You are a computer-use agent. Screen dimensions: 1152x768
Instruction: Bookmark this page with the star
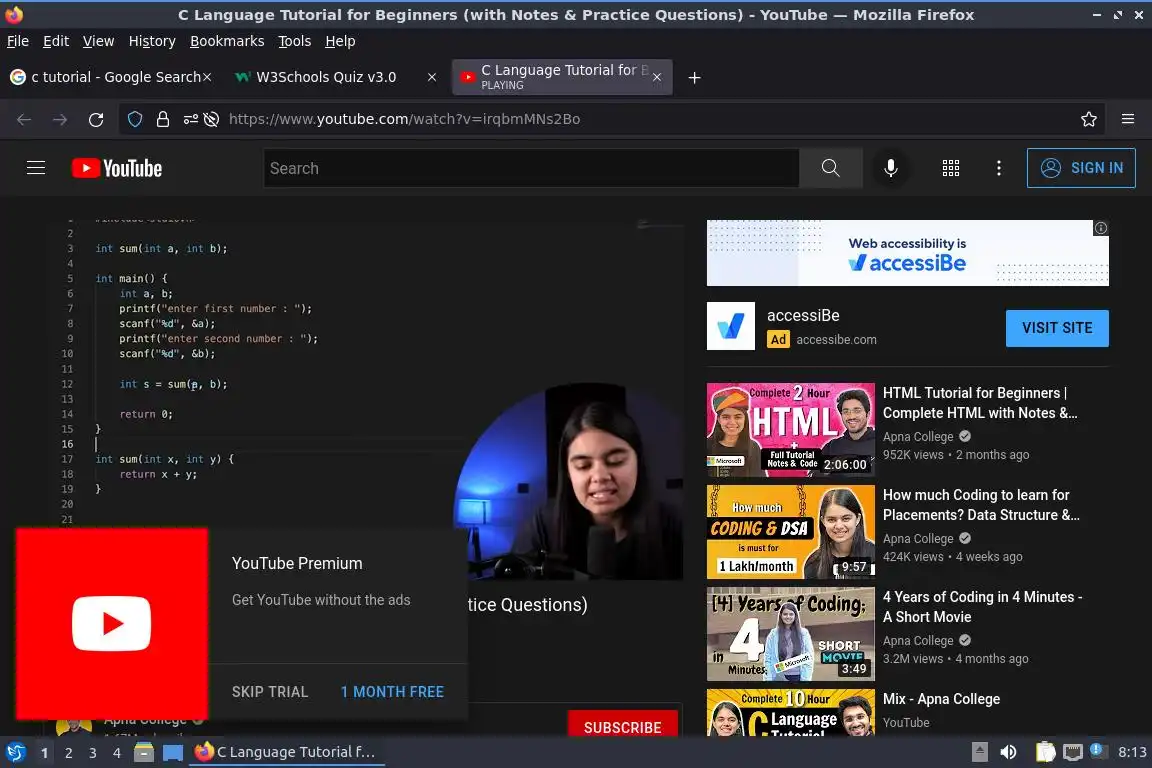[1089, 119]
